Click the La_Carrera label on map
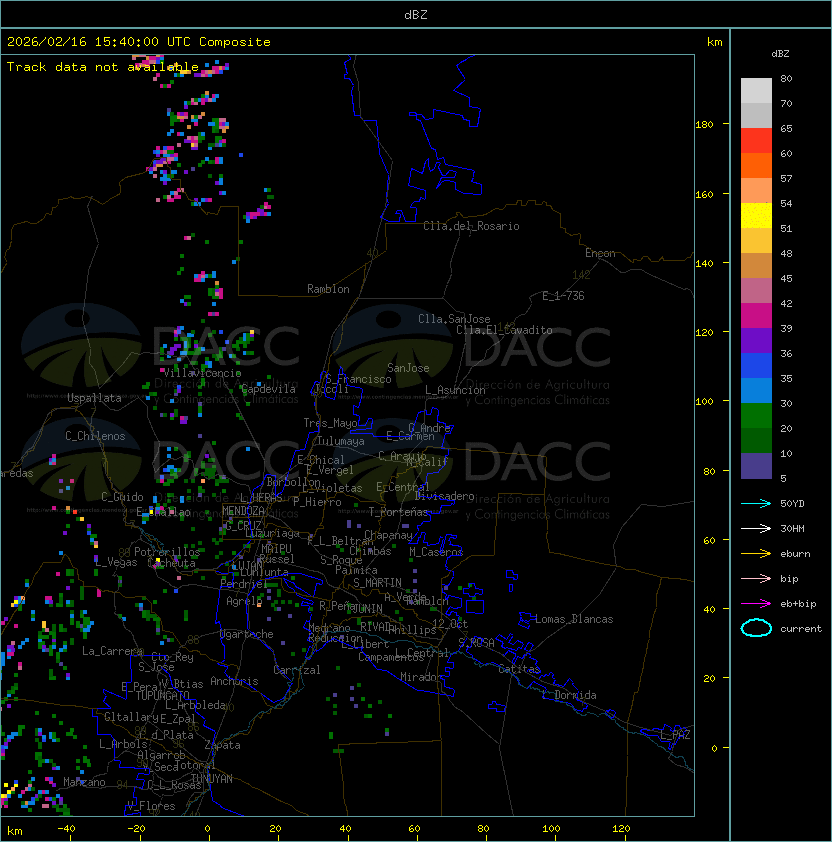This screenshot has width=832, height=842. coord(113,651)
